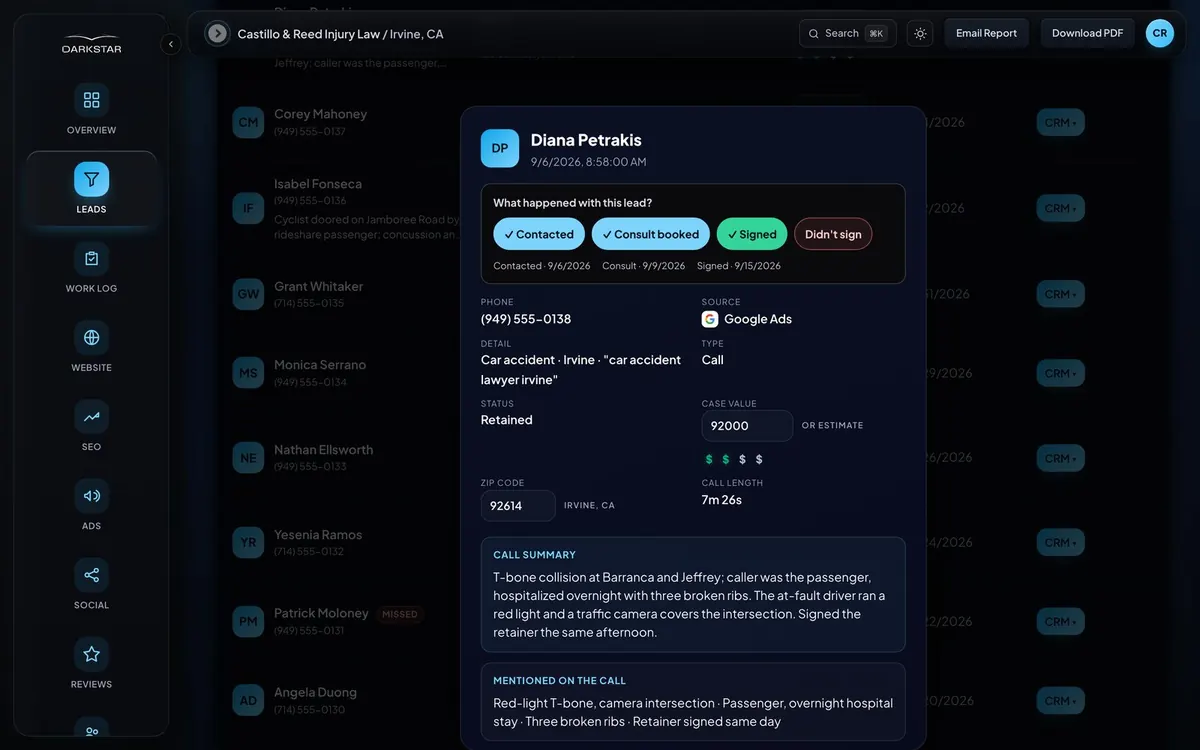Set estimate to three dollar signs

(742, 459)
